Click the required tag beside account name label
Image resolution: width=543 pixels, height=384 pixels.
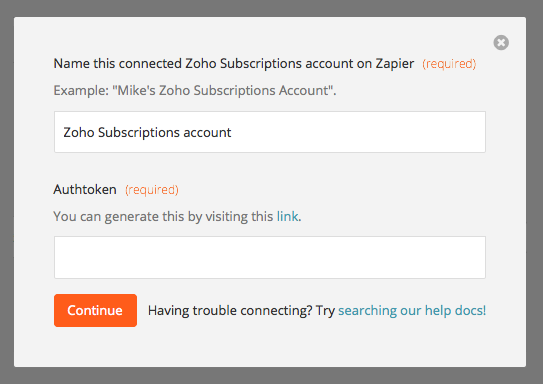[x=449, y=64]
